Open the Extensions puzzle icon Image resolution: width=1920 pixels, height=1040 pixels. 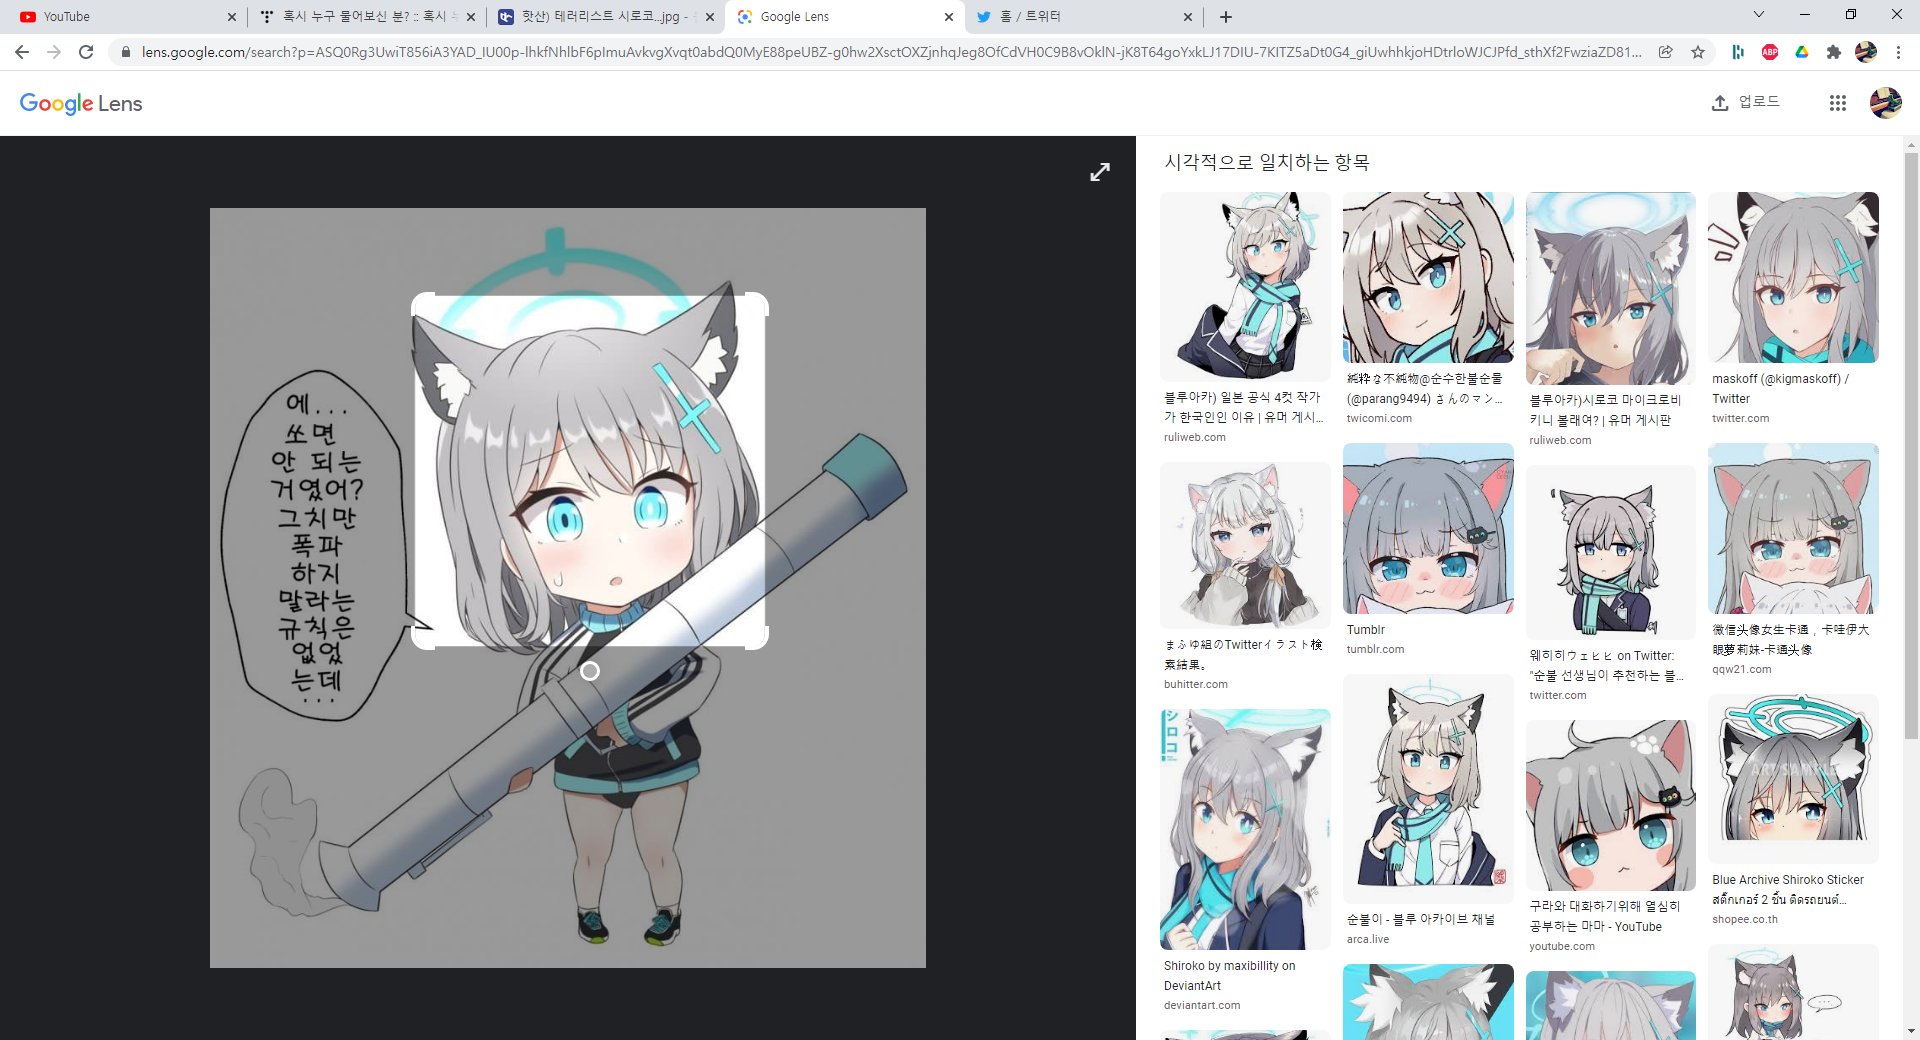pos(1834,52)
